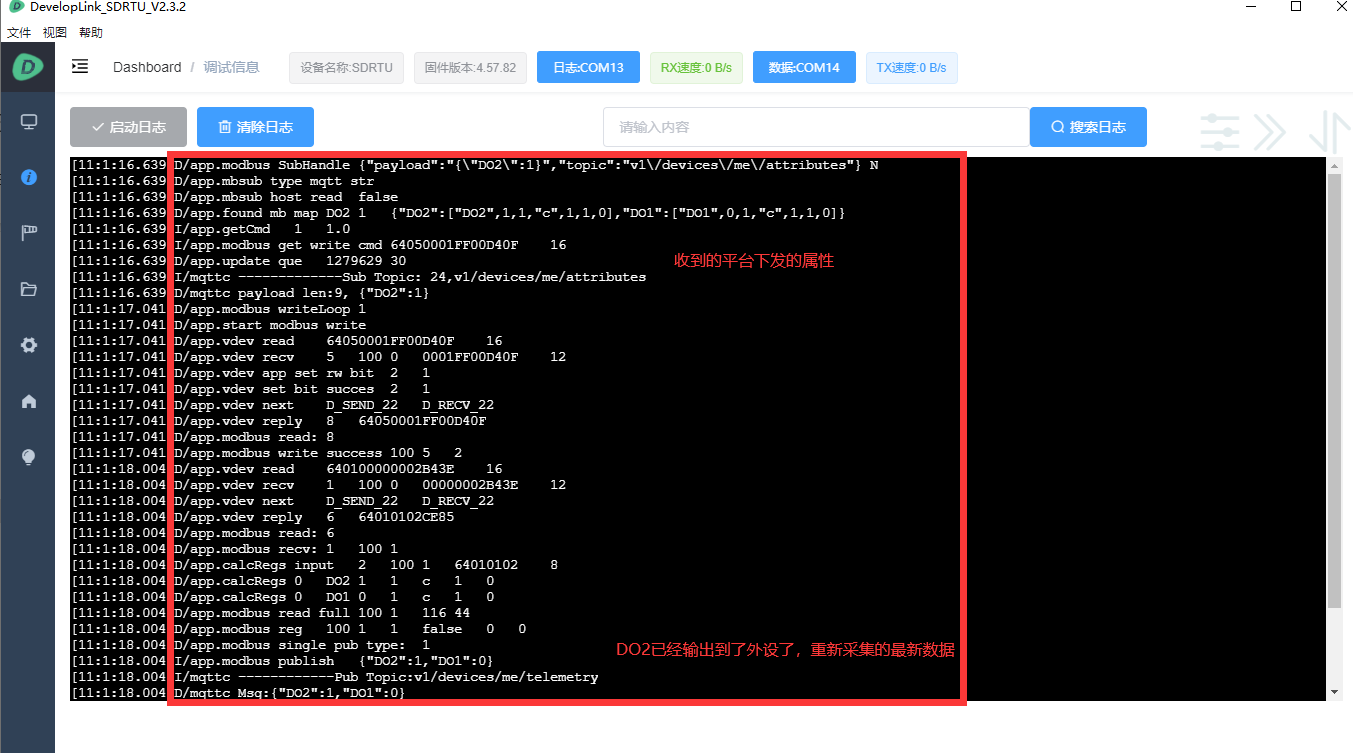Screen dimensions: 1353x753
Task: Click log line 'D/app.modbus single pub type'
Action: pyautogui.click(x=251, y=645)
